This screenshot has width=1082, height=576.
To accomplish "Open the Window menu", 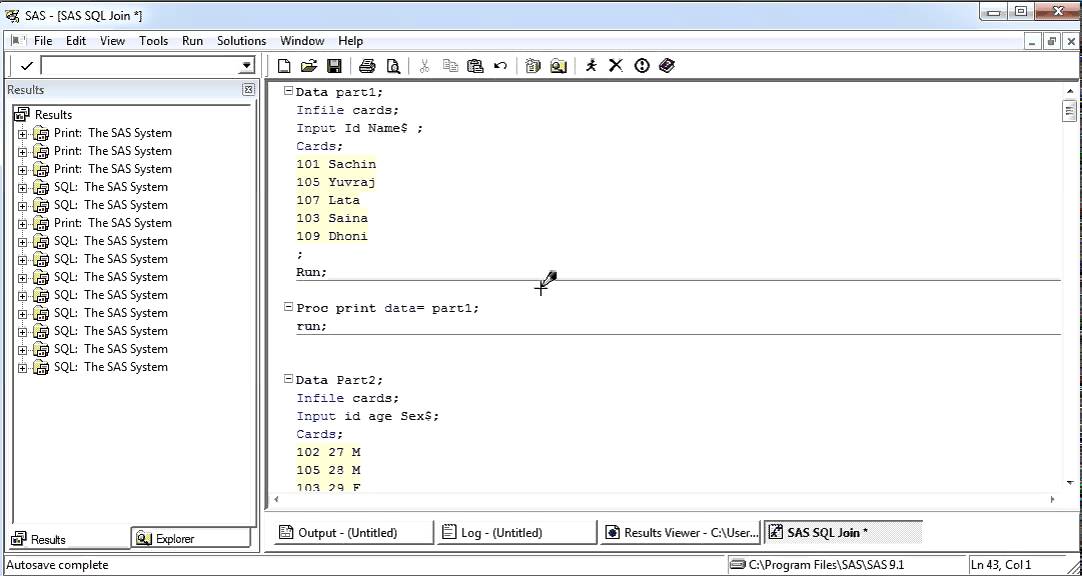I will coord(302,41).
